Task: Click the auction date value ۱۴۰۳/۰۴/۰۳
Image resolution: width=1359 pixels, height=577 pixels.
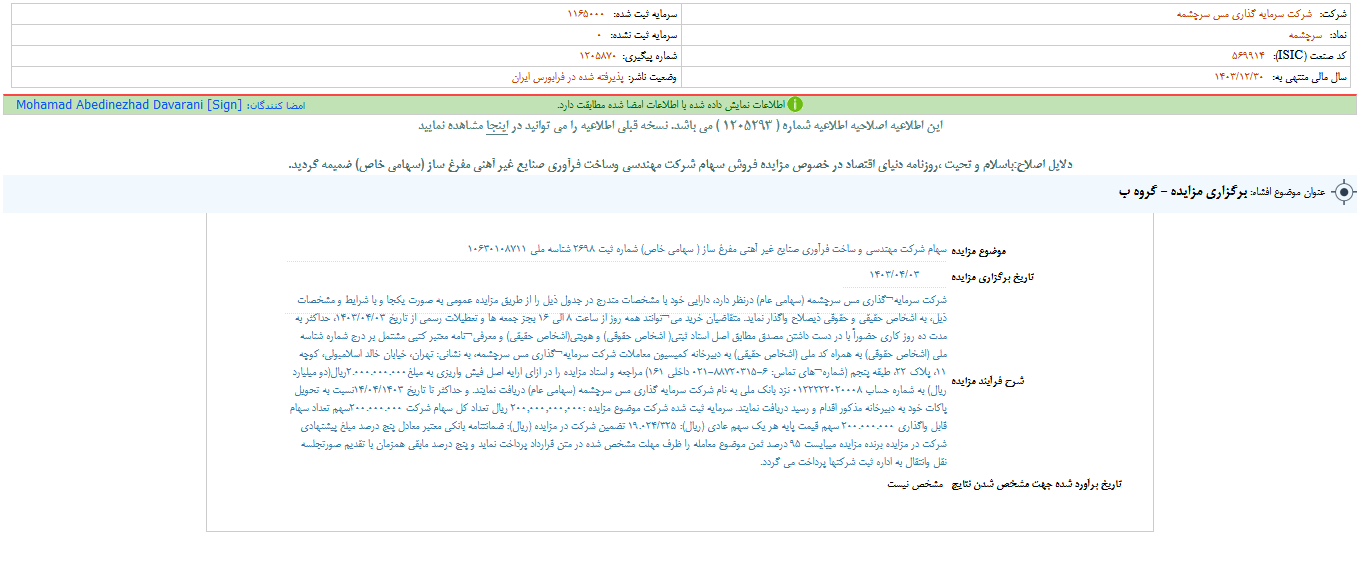Action: (893, 274)
